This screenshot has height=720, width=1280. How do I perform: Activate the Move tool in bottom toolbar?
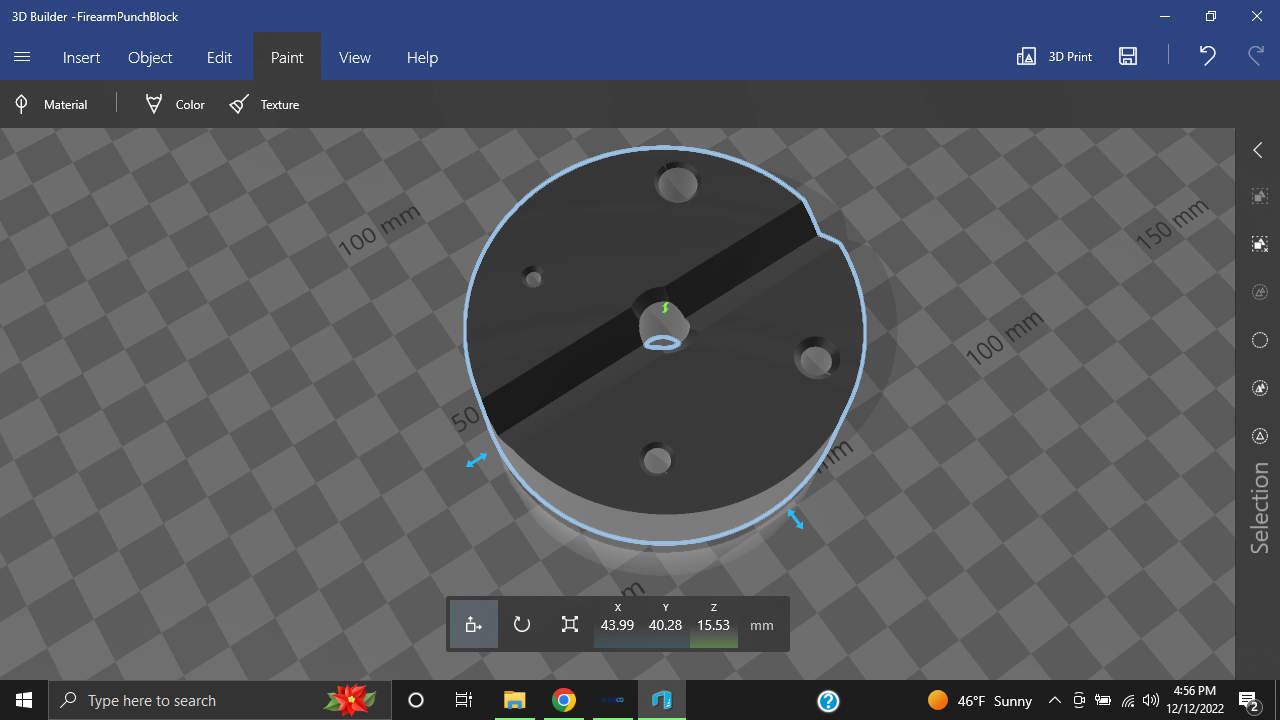[x=474, y=624]
